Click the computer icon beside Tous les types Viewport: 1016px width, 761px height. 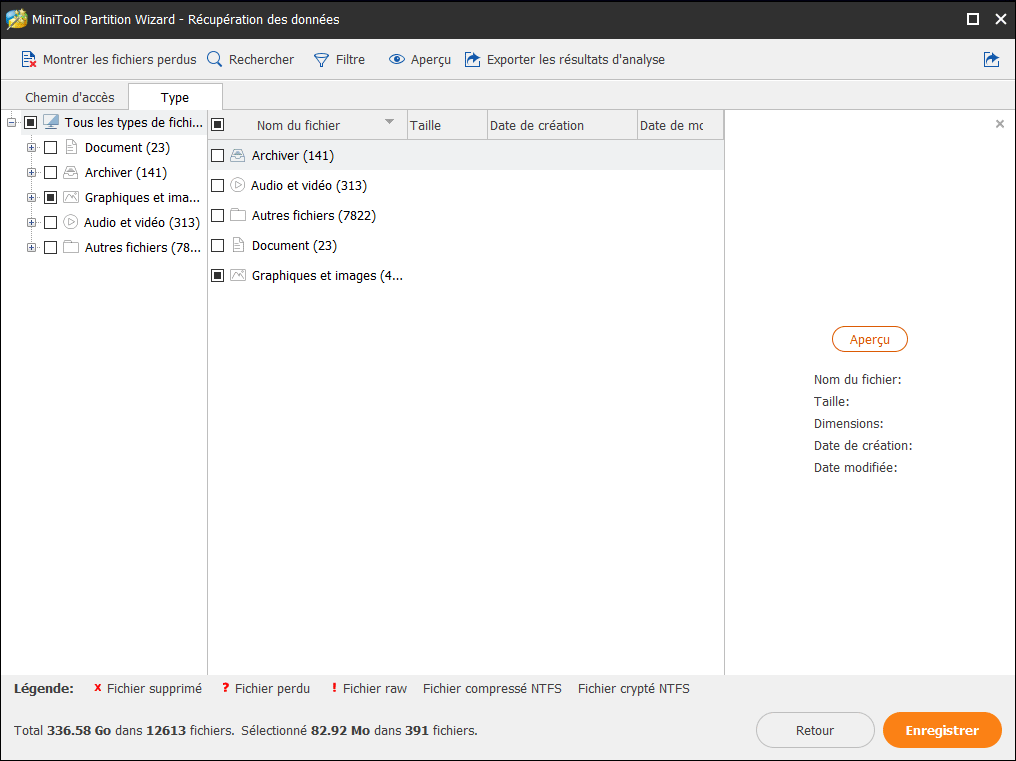tap(51, 122)
